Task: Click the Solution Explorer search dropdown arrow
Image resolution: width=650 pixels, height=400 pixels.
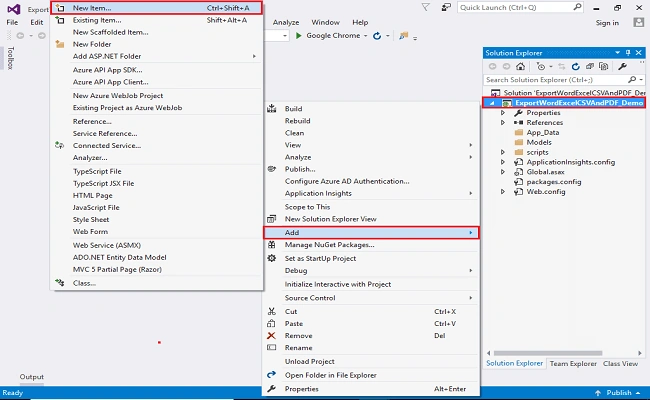Action: (x=641, y=80)
